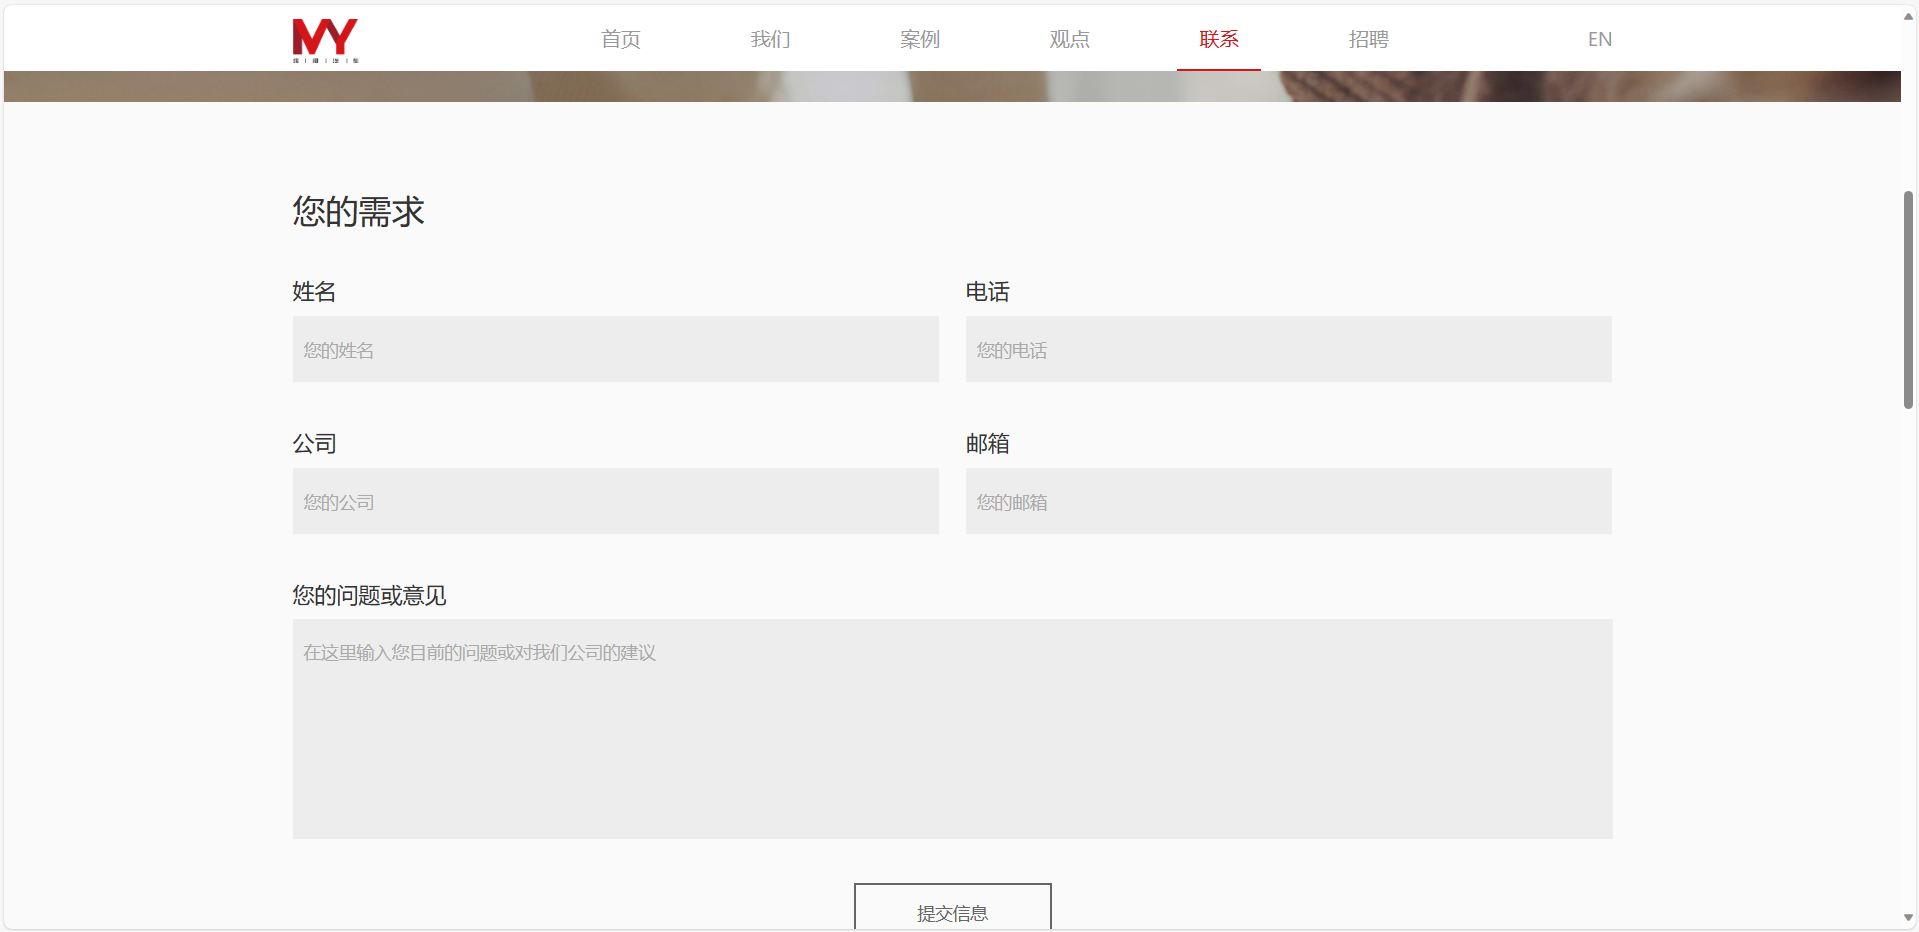
Task: Click the scrollbar up arrow
Action: (1908, 16)
